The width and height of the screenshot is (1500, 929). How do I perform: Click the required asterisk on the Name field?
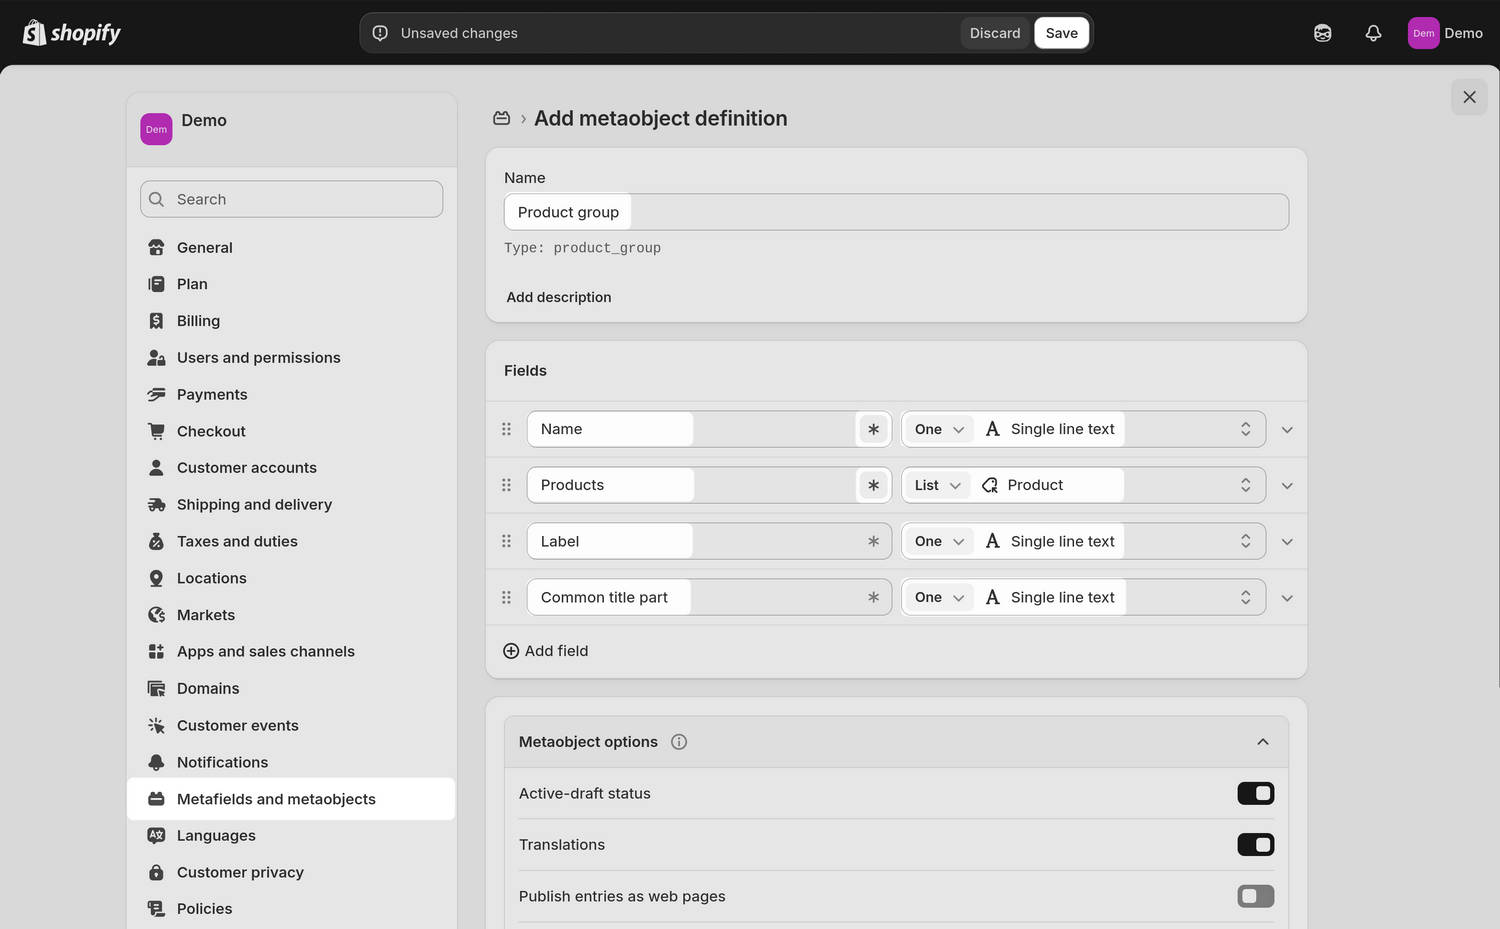click(873, 428)
